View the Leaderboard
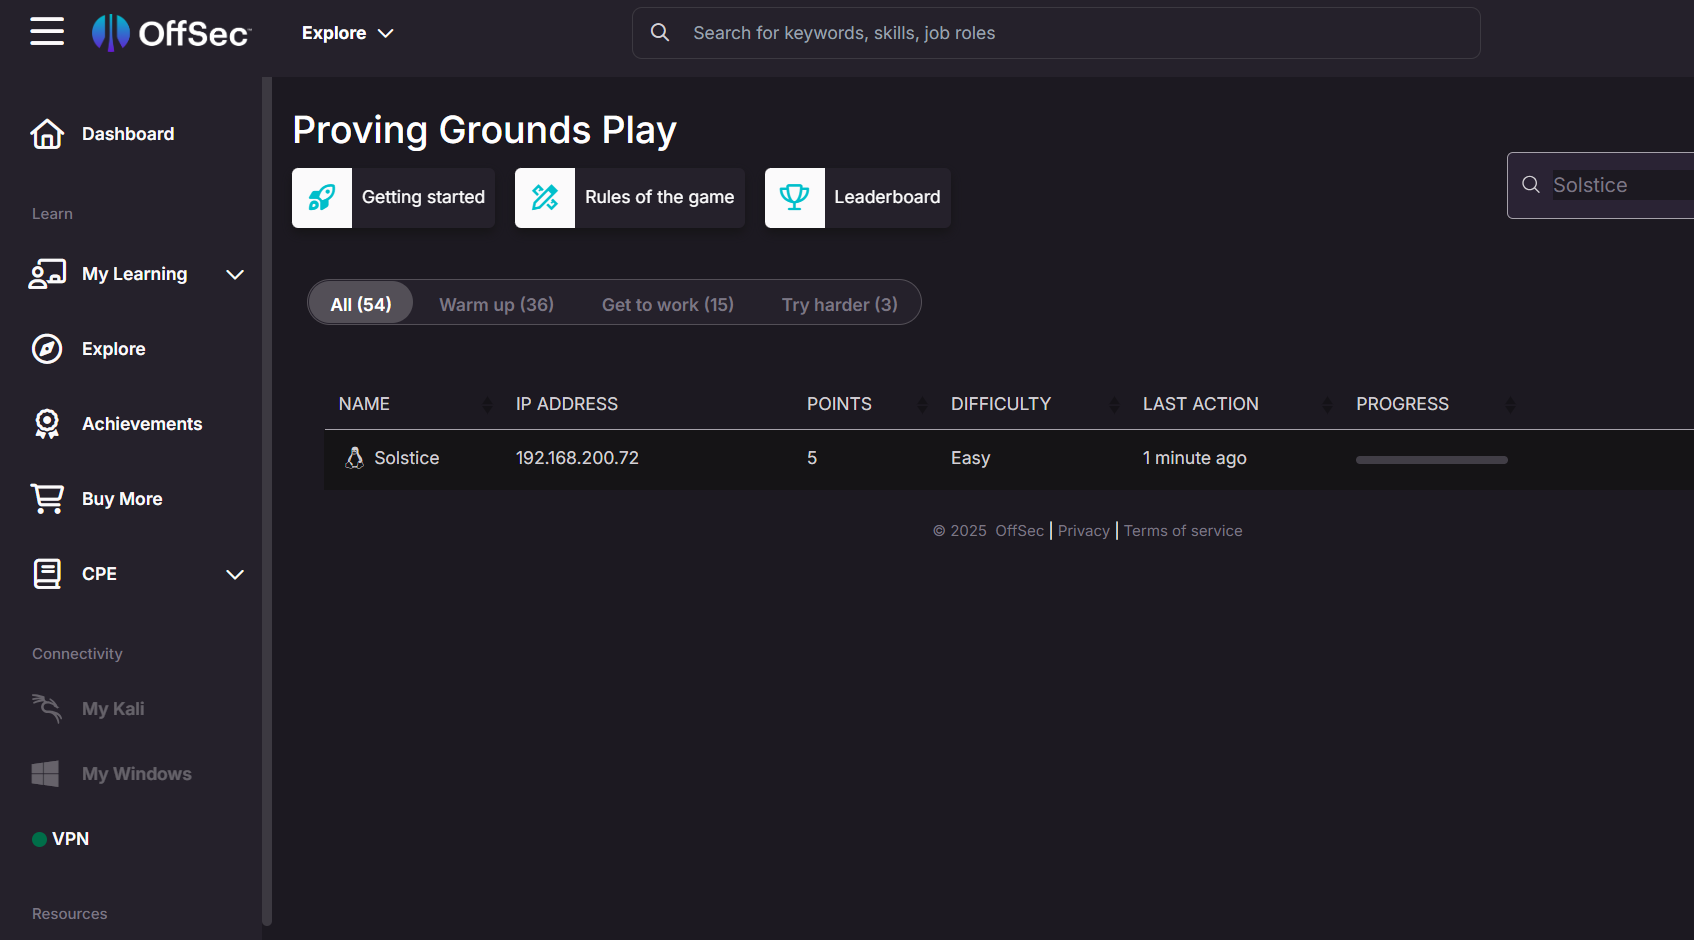The height and width of the screenshot is (940, 1694). pos(858,198)
